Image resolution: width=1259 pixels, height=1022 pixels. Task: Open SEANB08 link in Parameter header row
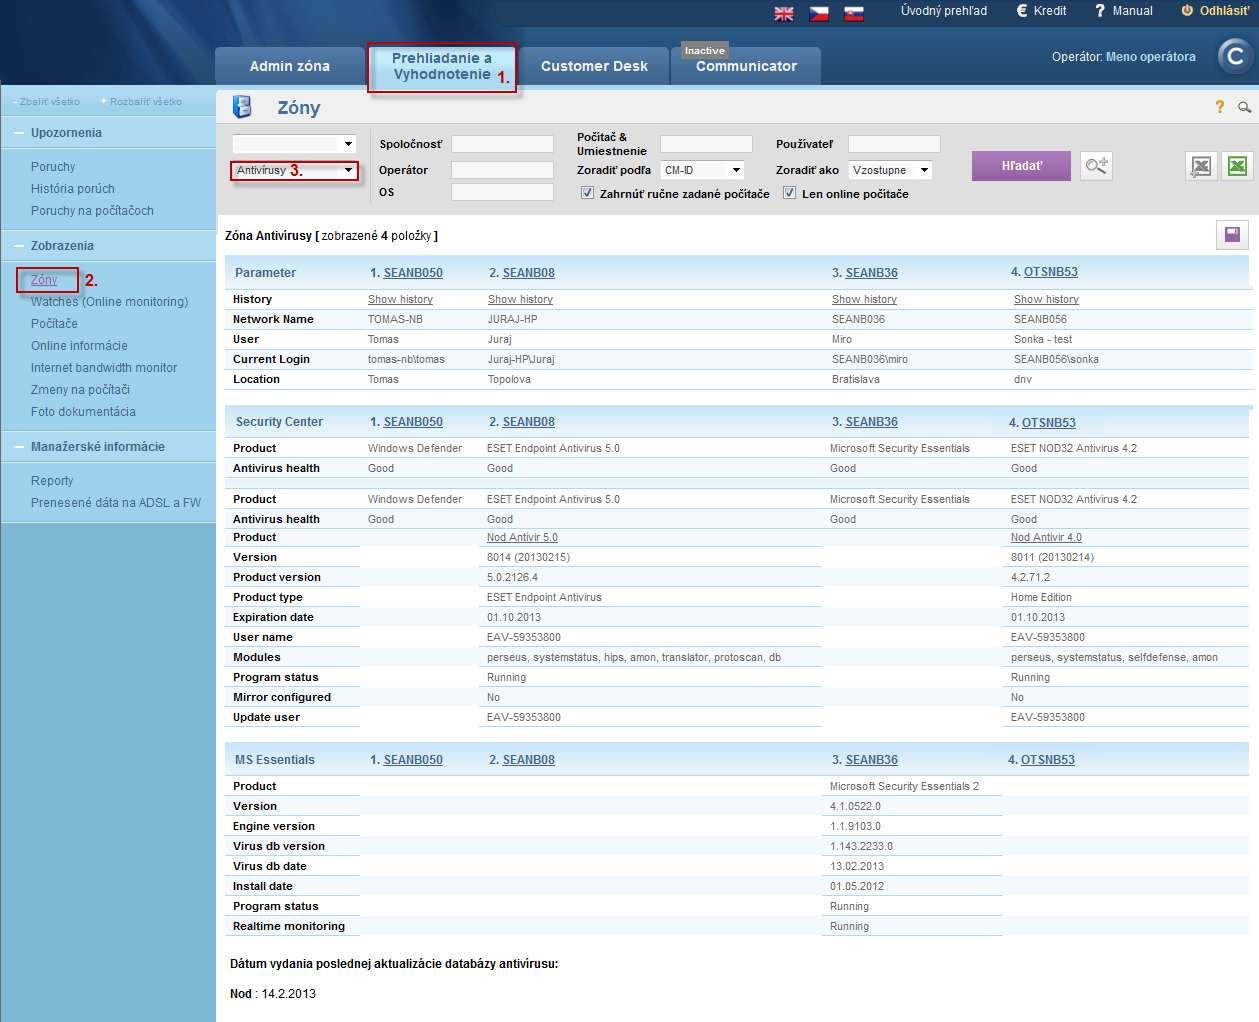(528, 273)
